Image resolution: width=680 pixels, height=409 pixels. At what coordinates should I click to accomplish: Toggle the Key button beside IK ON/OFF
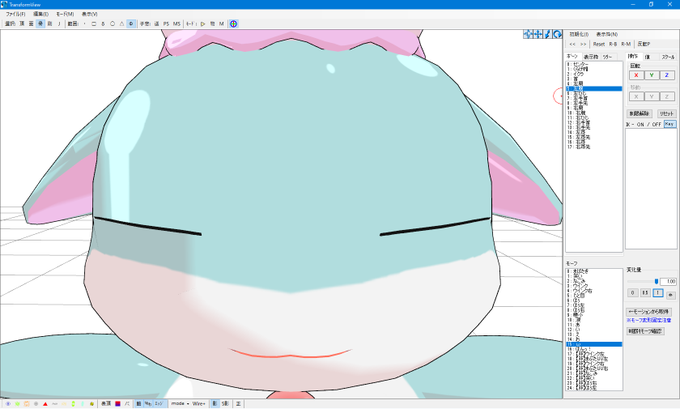670,124
